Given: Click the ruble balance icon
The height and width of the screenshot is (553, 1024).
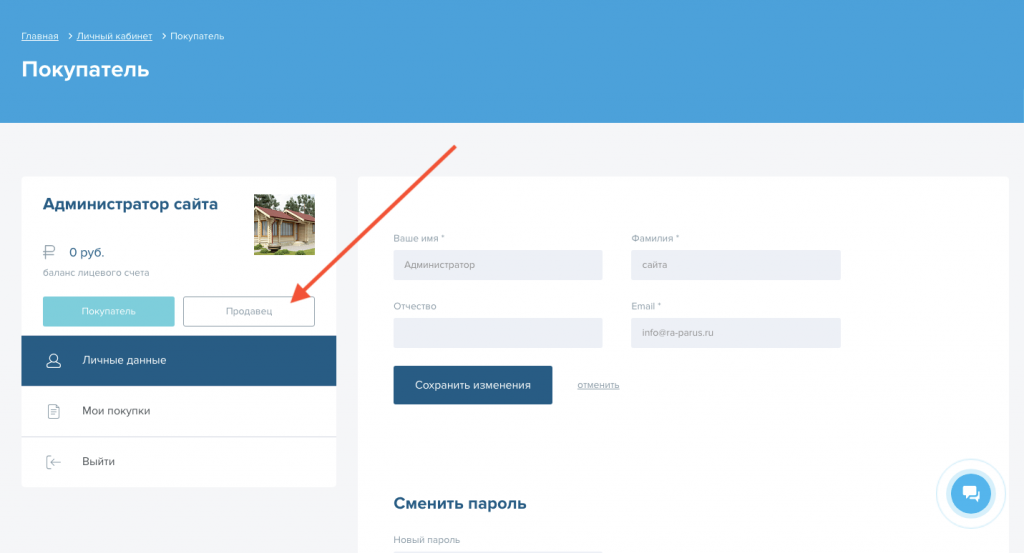Looking at the screenshot, I should click(49, 252).
